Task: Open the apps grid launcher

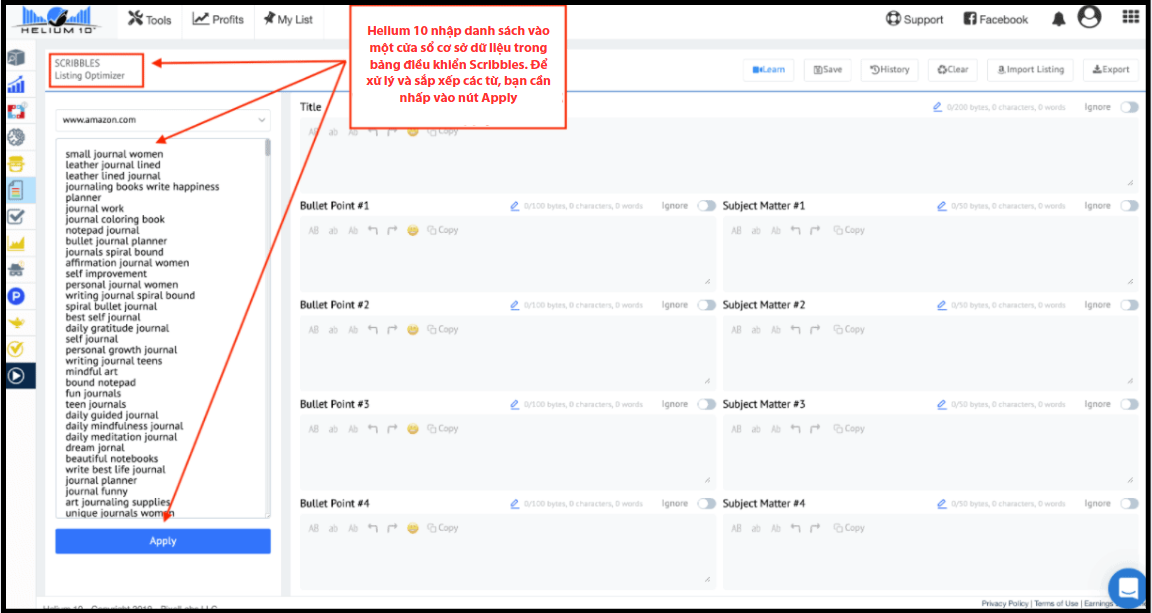Action: click(1130, 18)
